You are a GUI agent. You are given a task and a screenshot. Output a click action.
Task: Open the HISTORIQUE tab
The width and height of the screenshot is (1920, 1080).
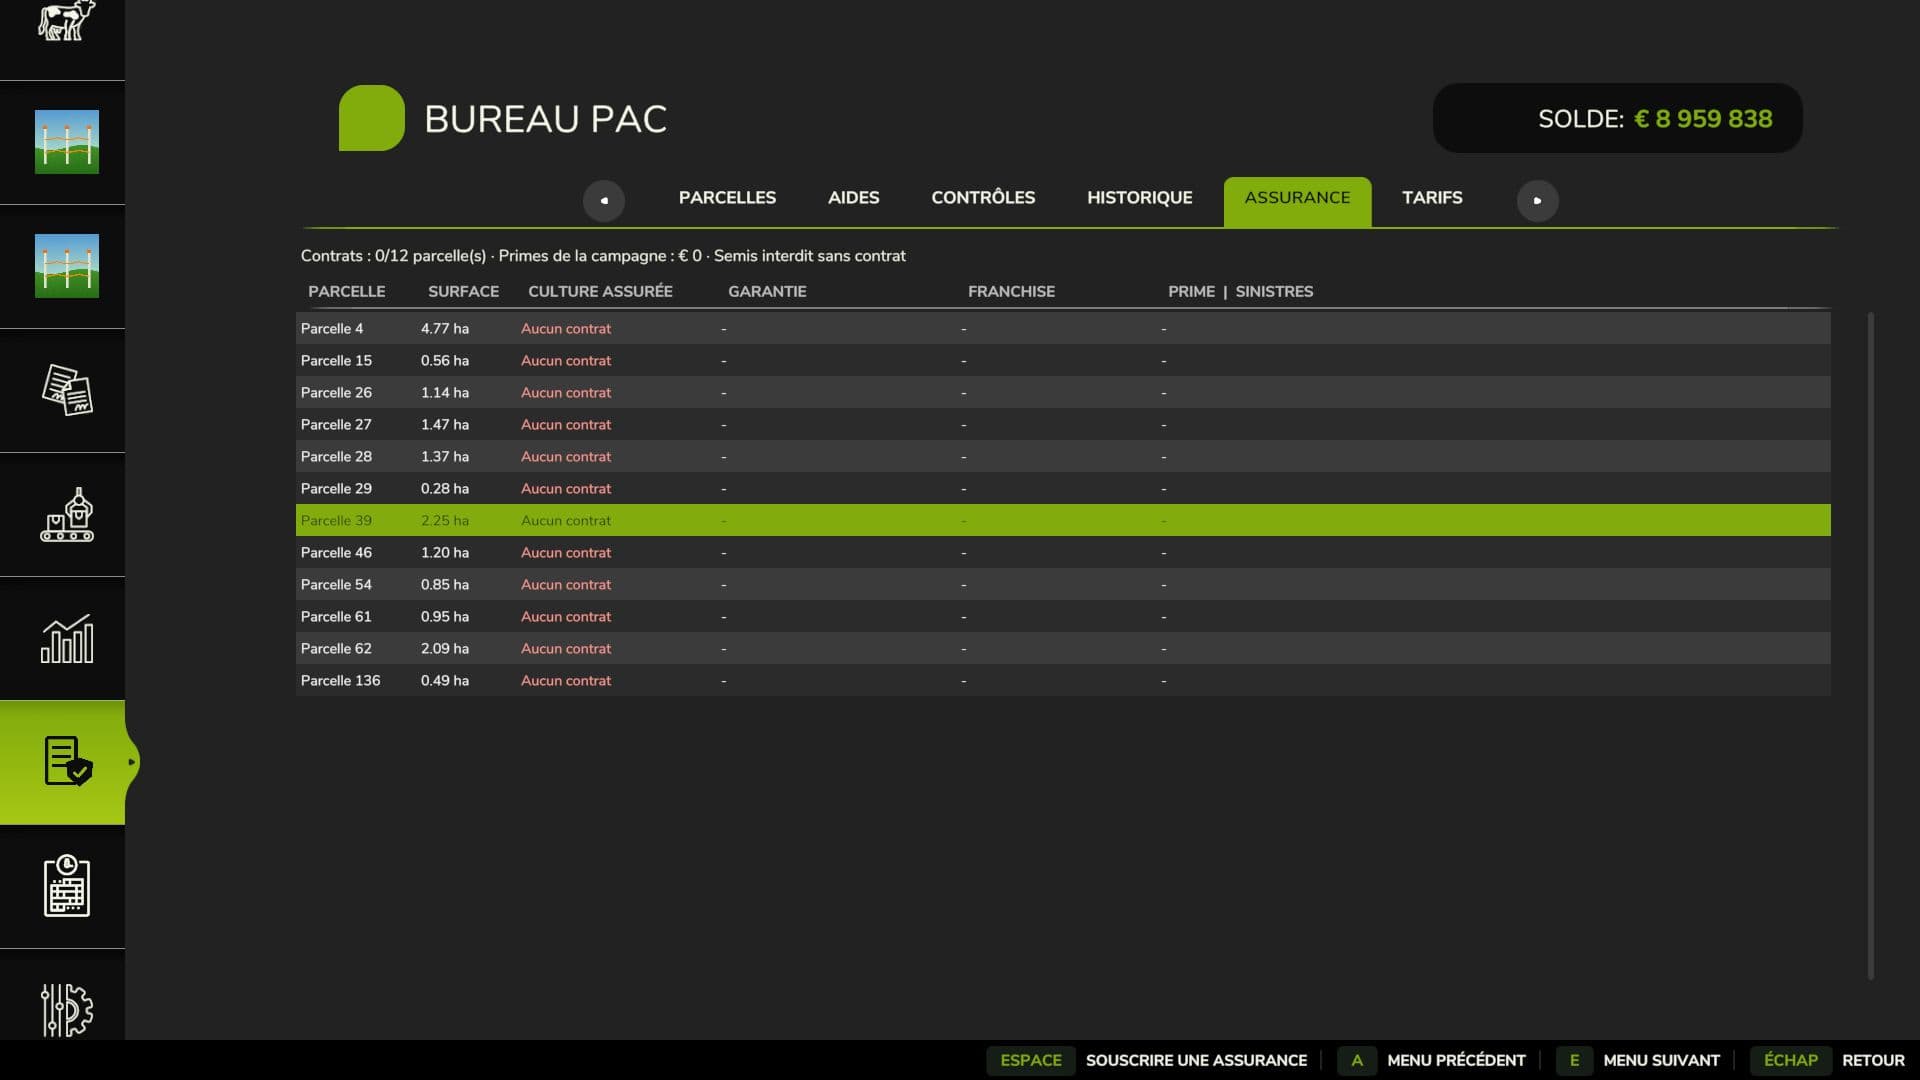1139,198
